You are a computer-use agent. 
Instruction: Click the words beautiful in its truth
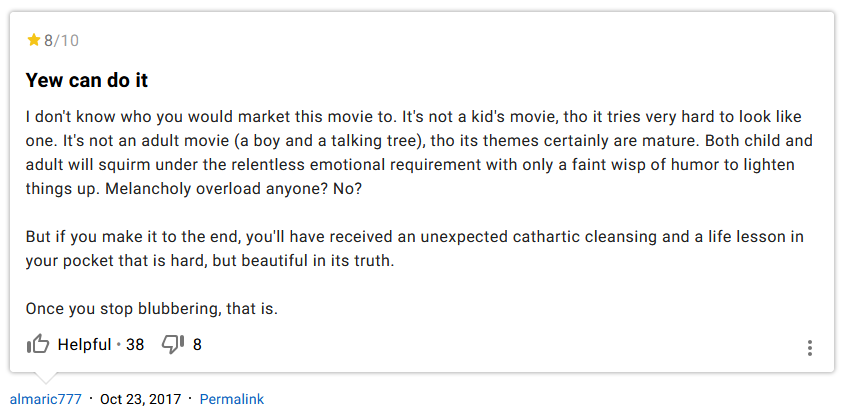pyautogui.click(x=318, y=261)
